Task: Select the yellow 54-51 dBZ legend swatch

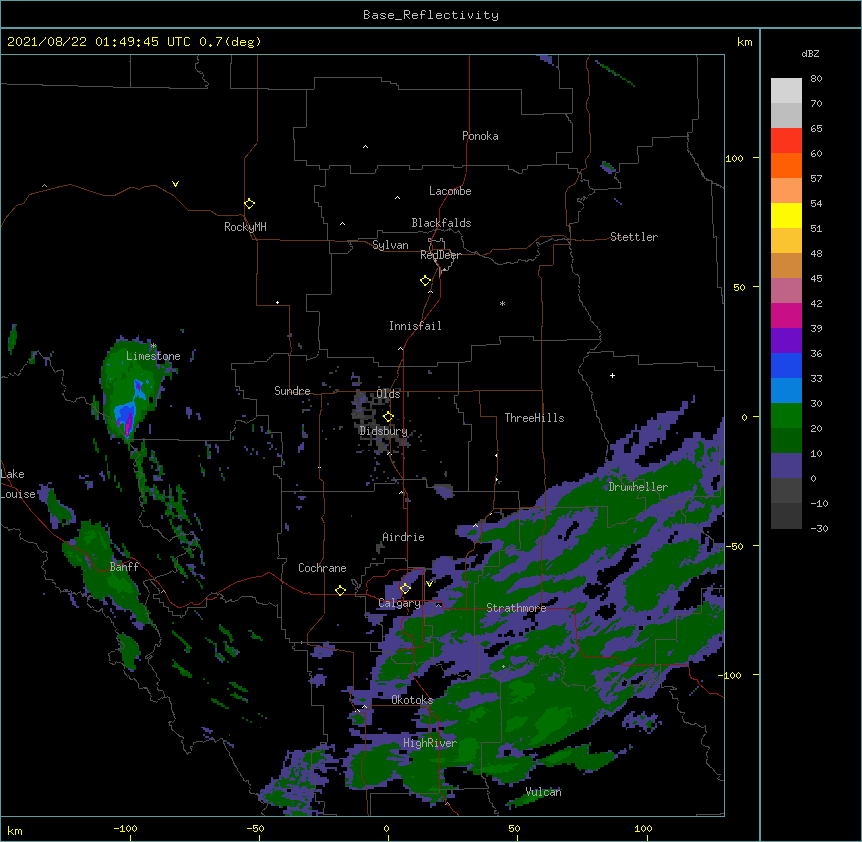Action: coord(786,215)
